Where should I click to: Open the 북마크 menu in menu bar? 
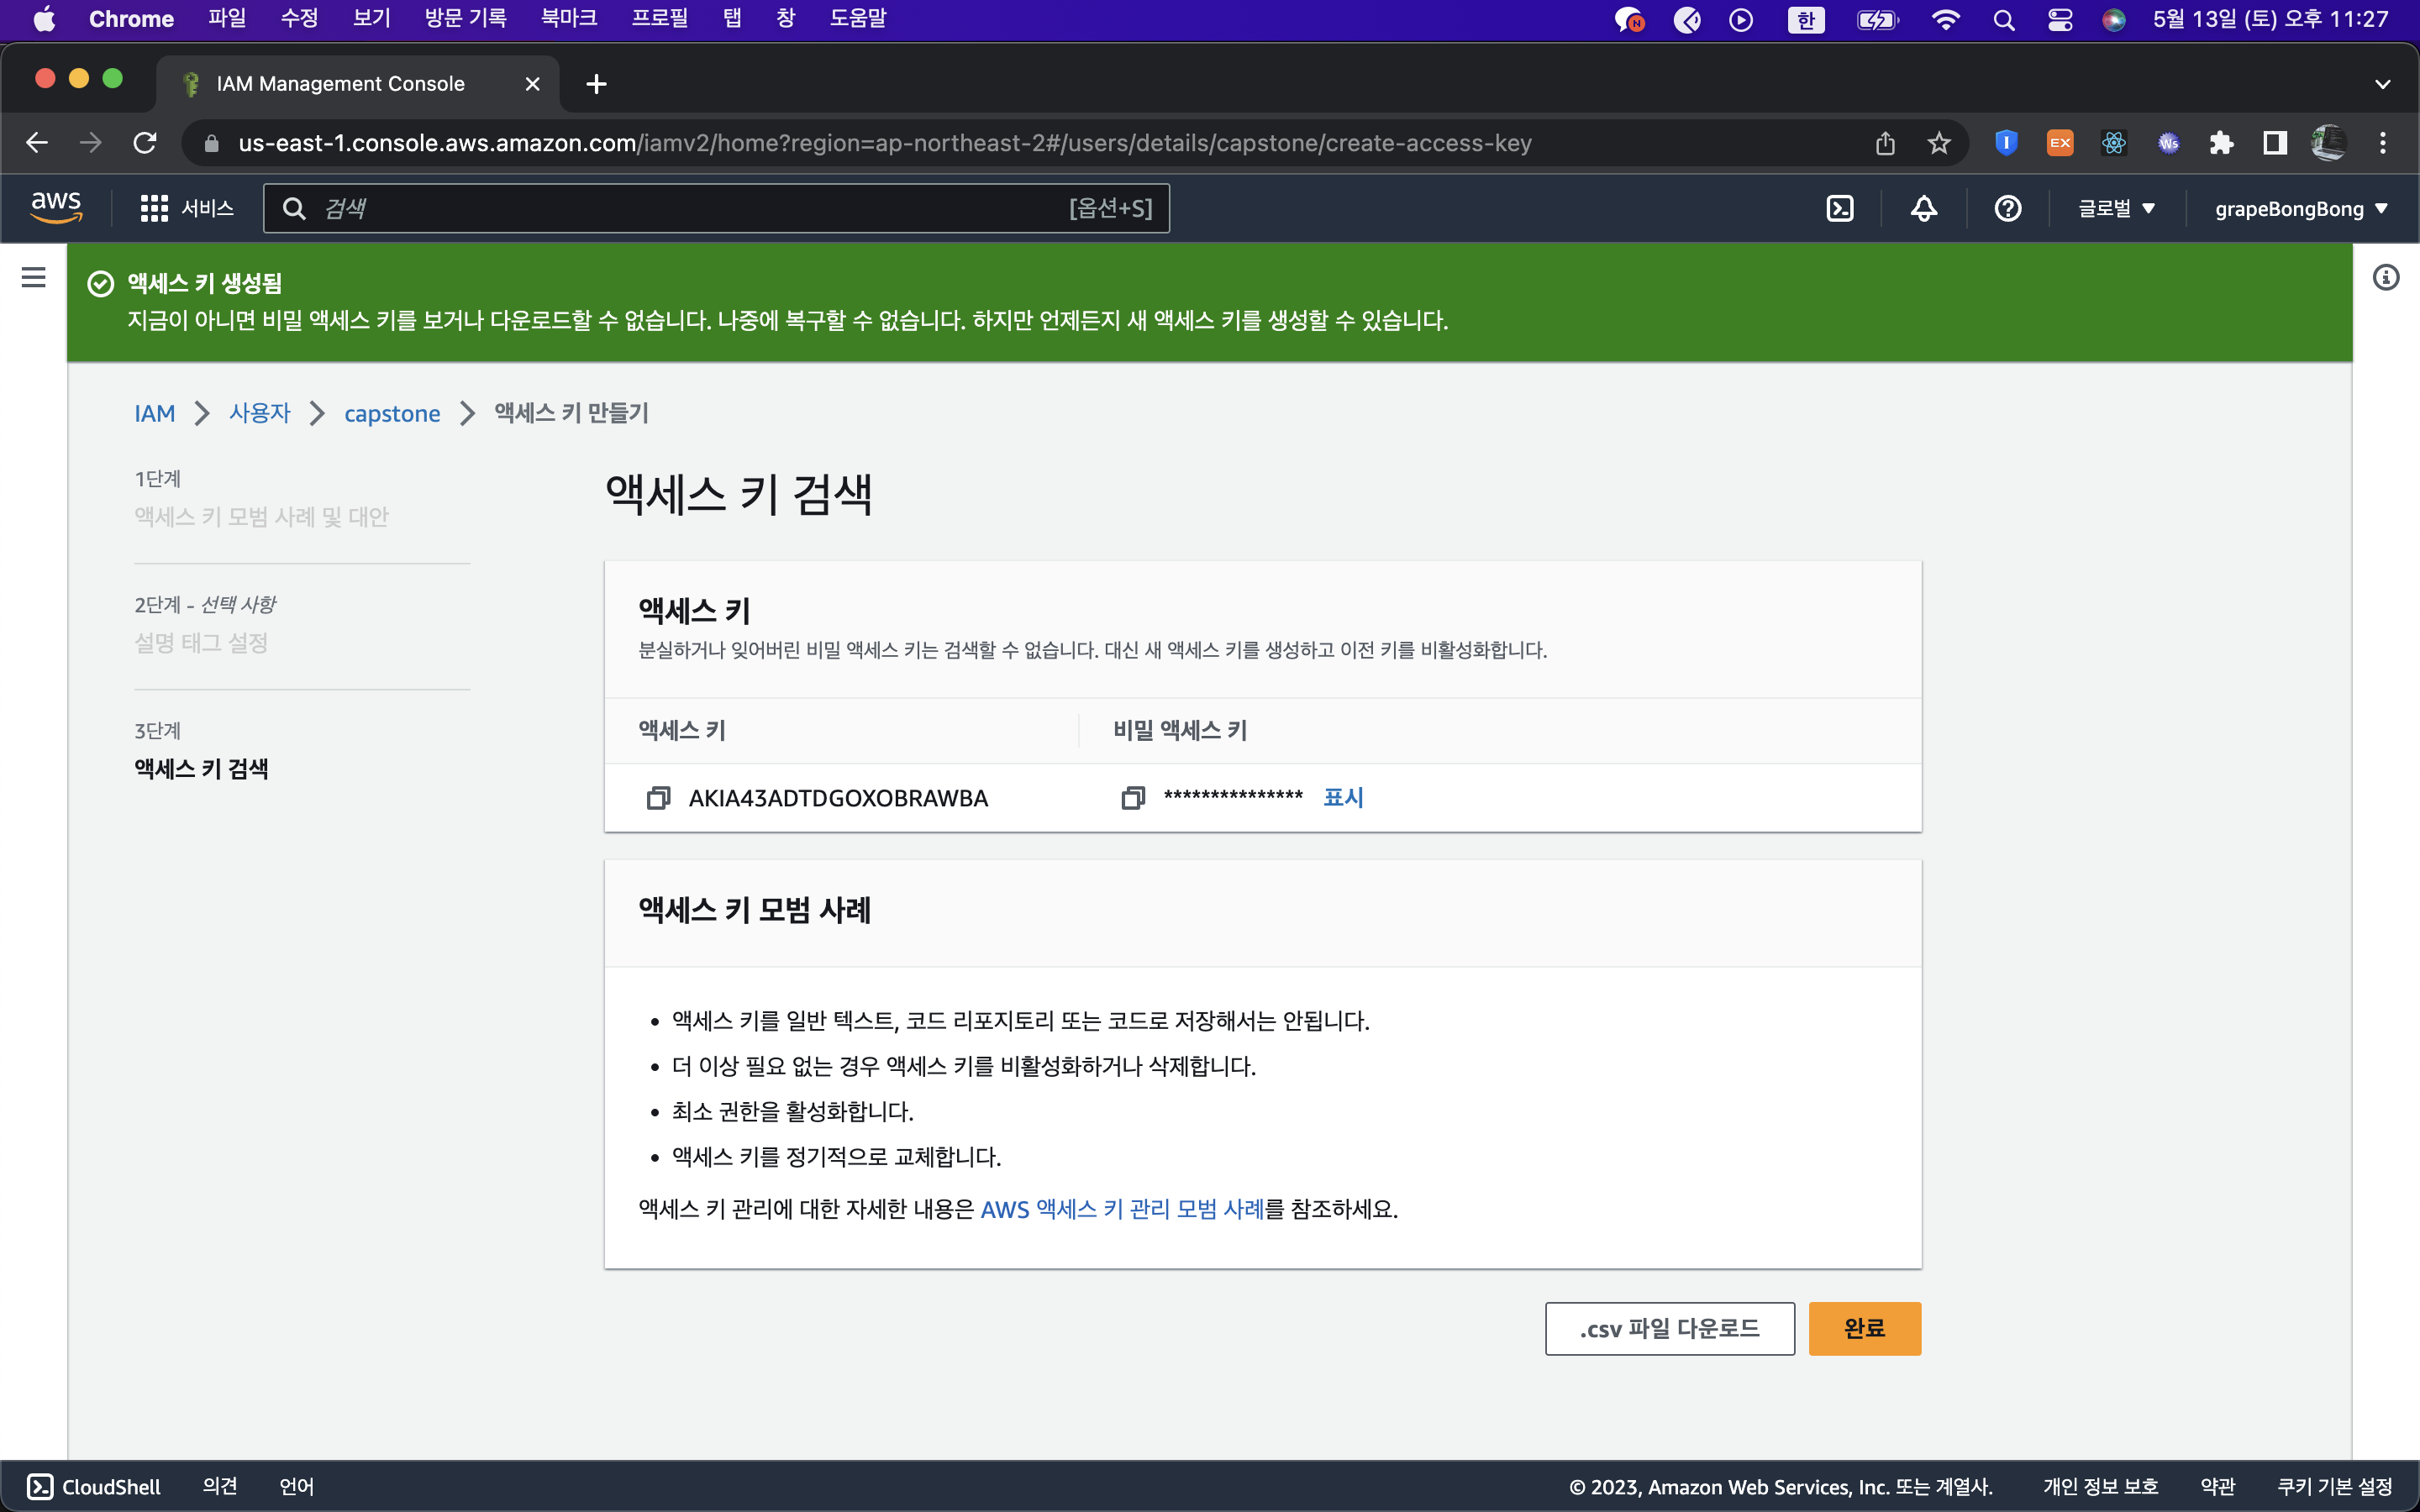coord(568,18)
